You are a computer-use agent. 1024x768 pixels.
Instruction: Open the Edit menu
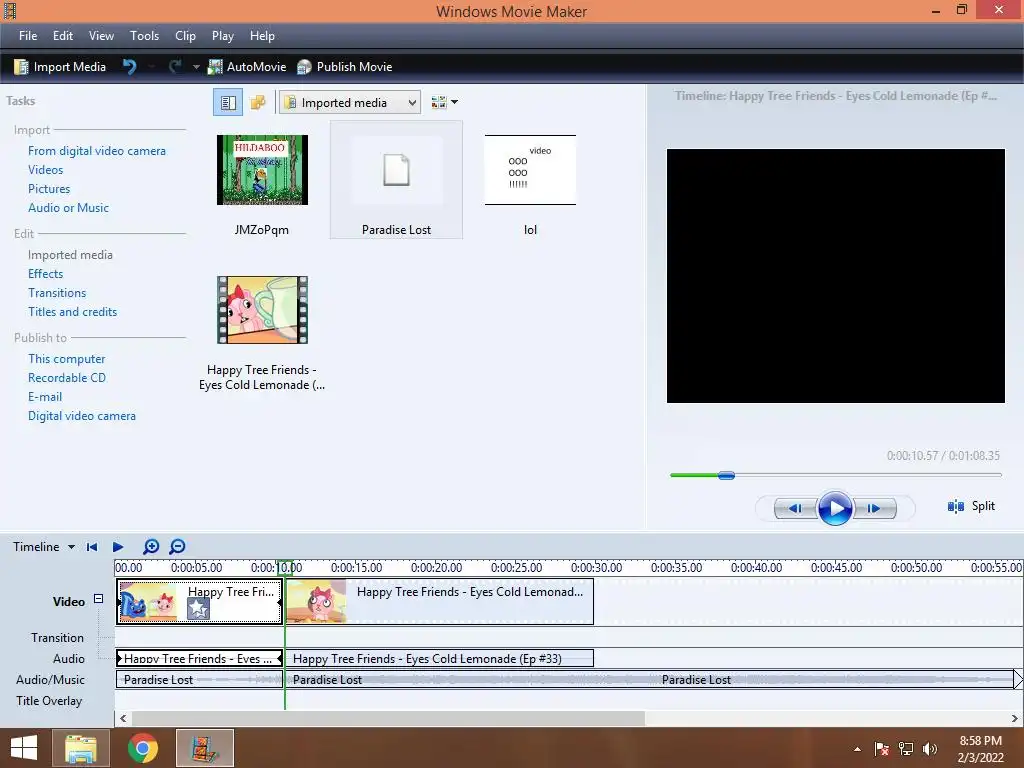tap(63, 36)
